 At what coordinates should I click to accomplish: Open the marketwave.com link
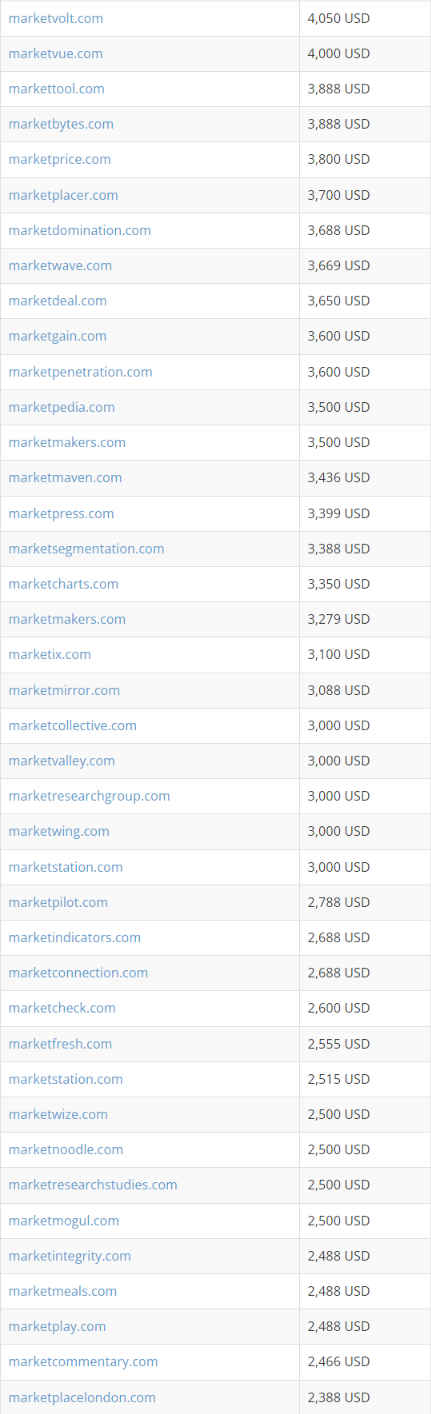(60, 265)
